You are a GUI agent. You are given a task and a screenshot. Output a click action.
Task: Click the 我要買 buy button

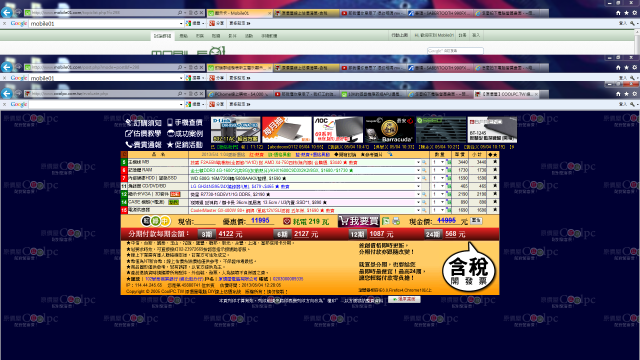(x=358, y=221)
